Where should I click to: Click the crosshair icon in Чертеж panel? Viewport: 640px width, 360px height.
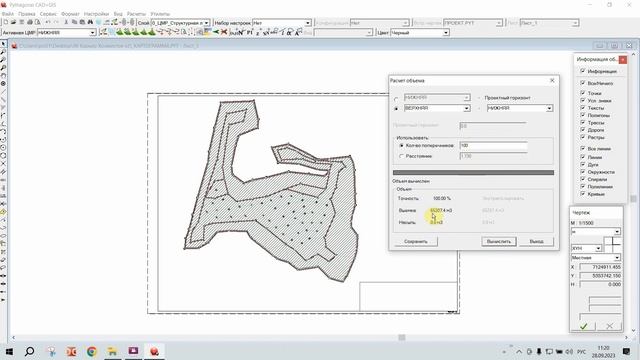613,244
